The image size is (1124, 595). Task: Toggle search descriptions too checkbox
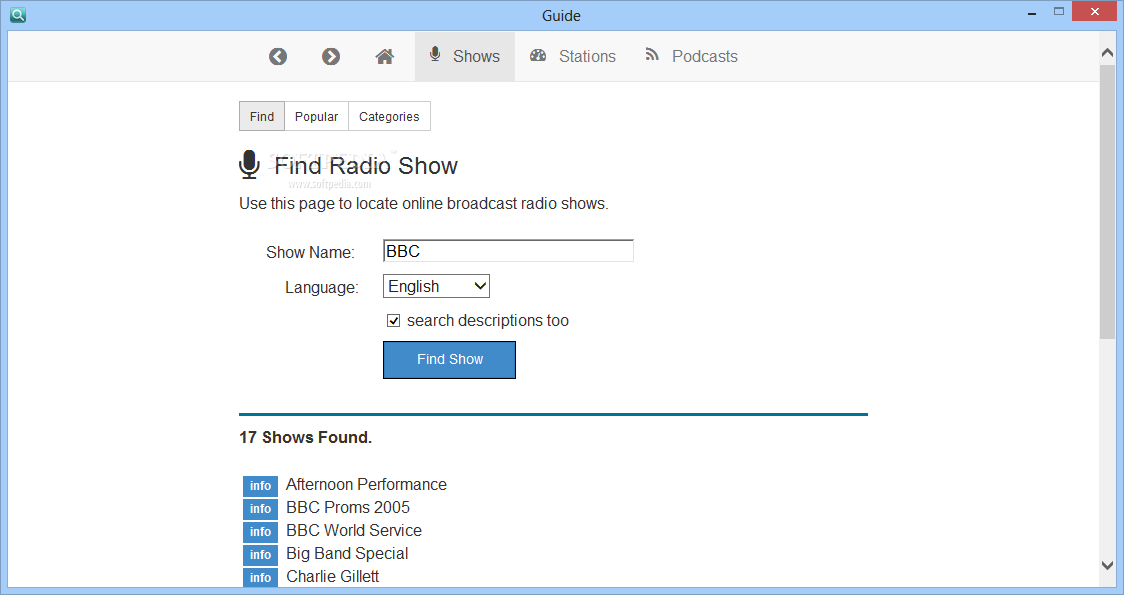tap(394, 320)
